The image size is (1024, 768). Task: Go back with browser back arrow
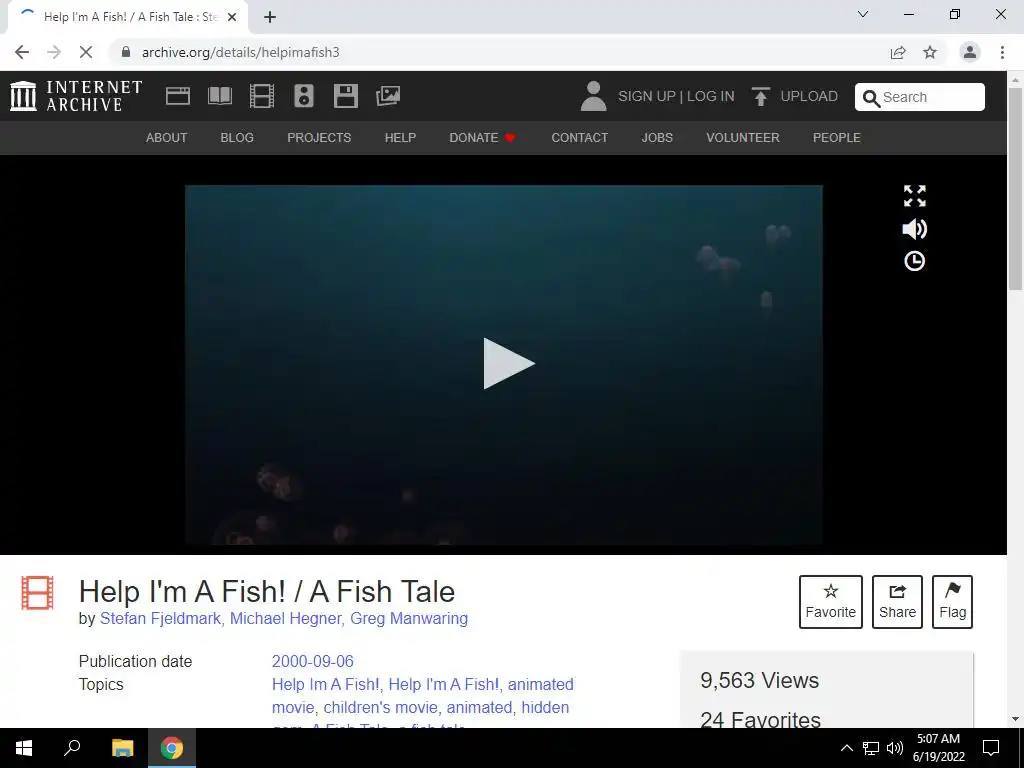22,52
